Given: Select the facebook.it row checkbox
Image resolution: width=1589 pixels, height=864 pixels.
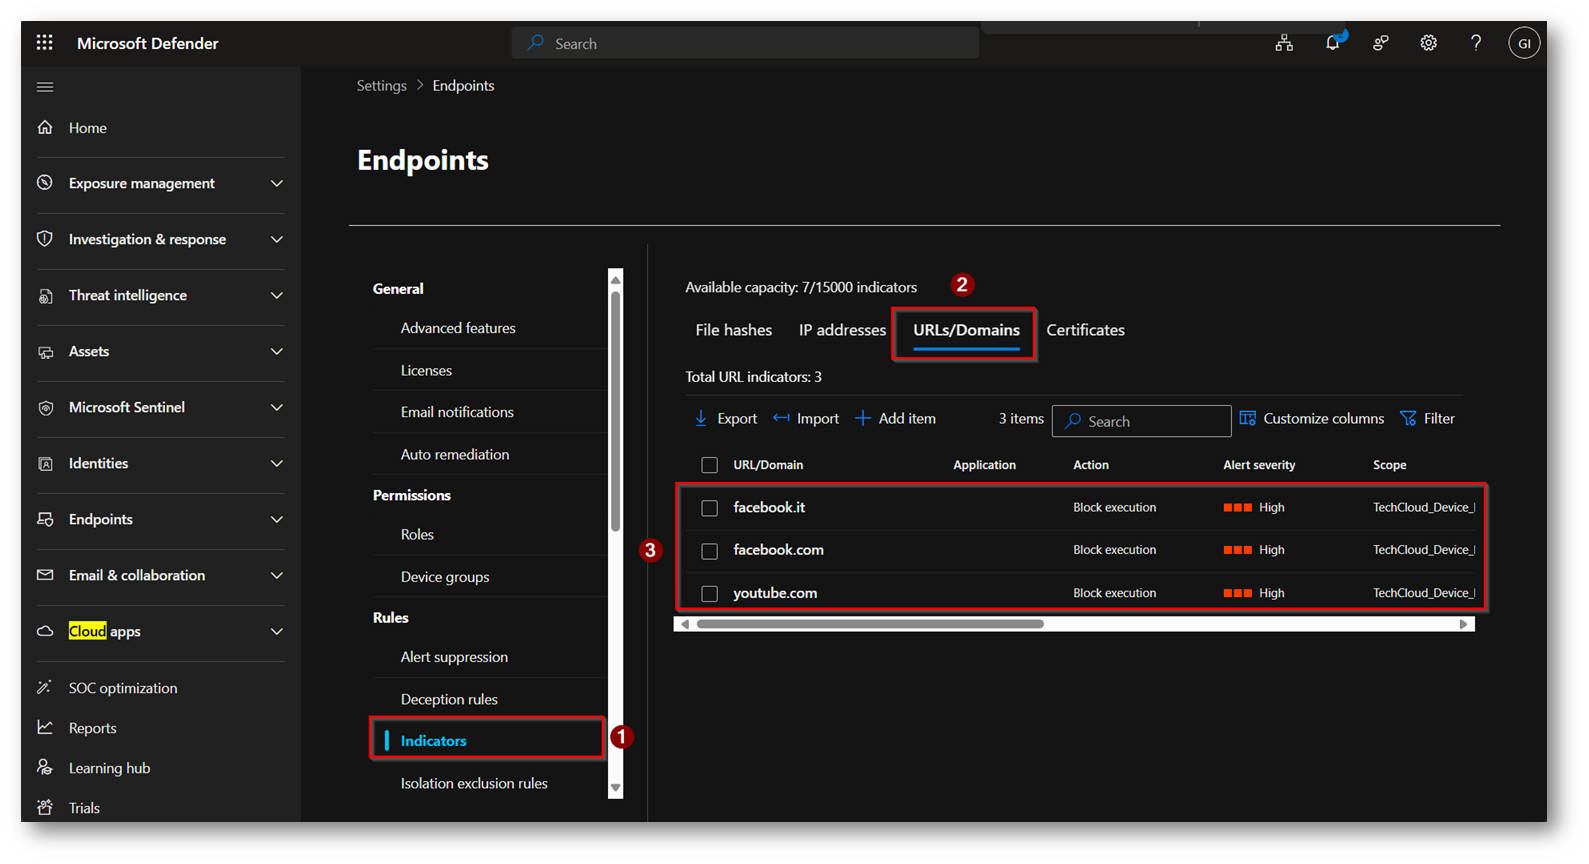Looking at the screenshot, I should click(x=709, y=508).
